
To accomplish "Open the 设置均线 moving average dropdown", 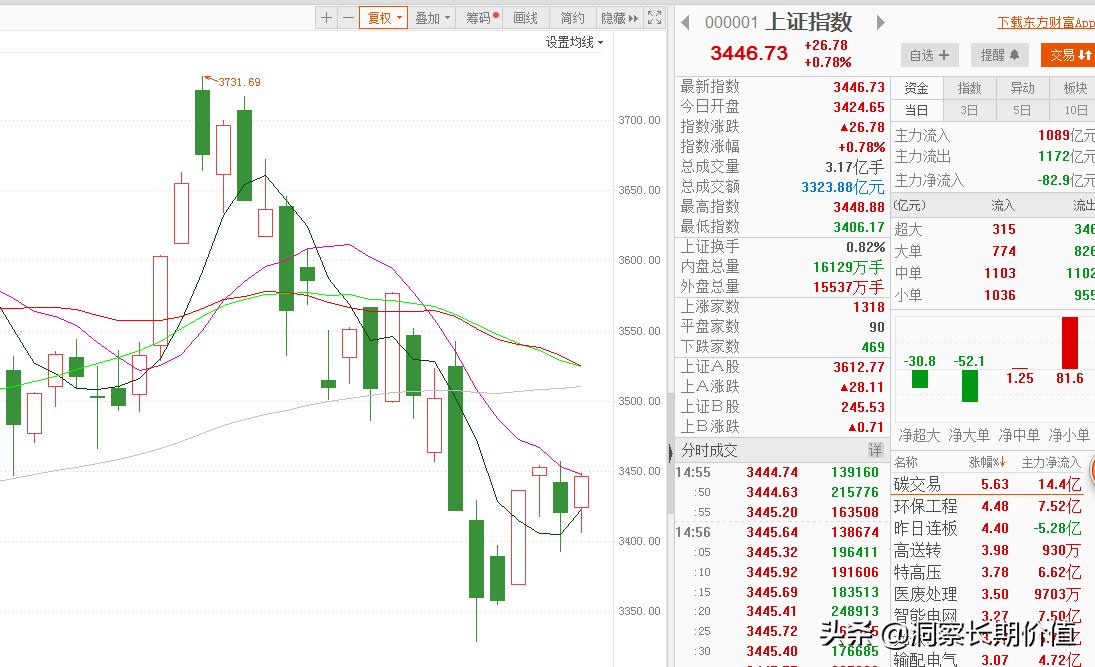I will [x=574, y=43].
